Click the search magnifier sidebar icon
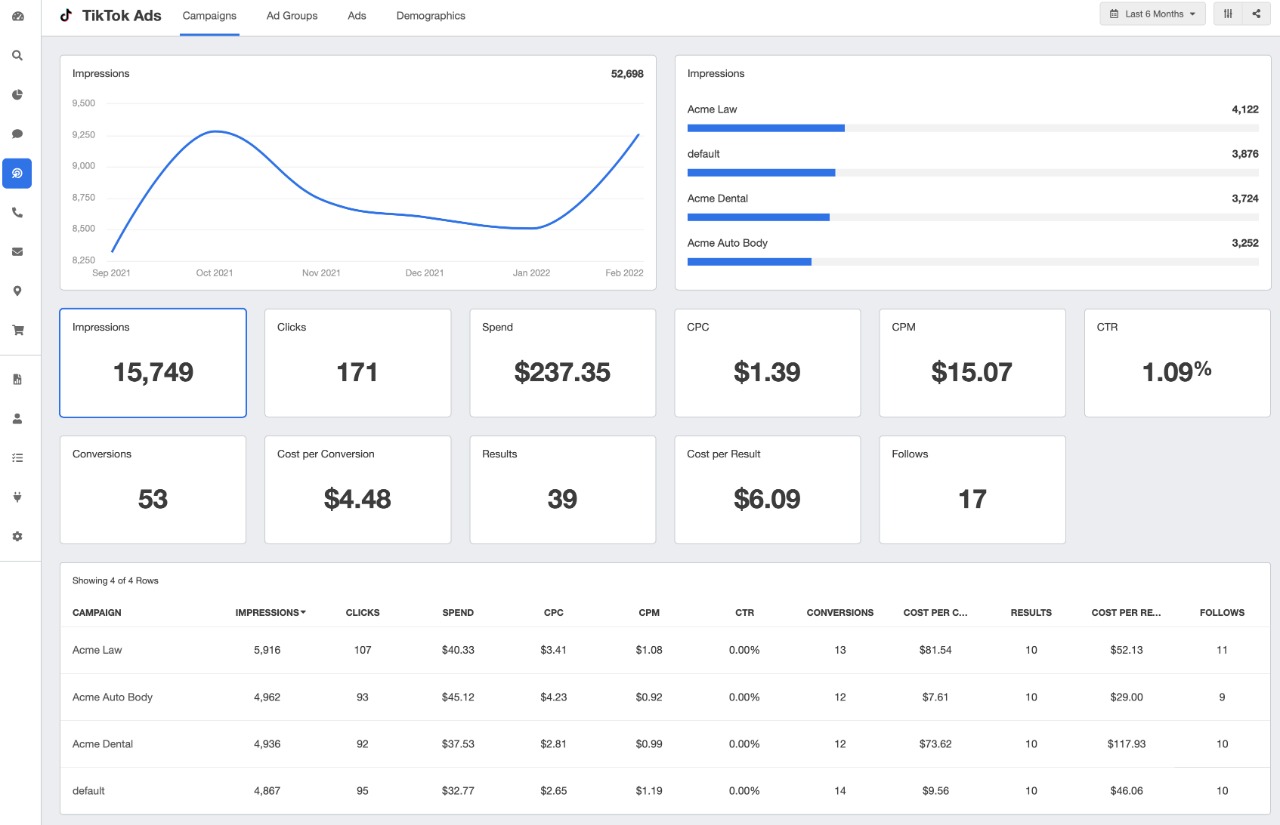The width and height of the screenshot is (1280, 825). pos(17,56)
